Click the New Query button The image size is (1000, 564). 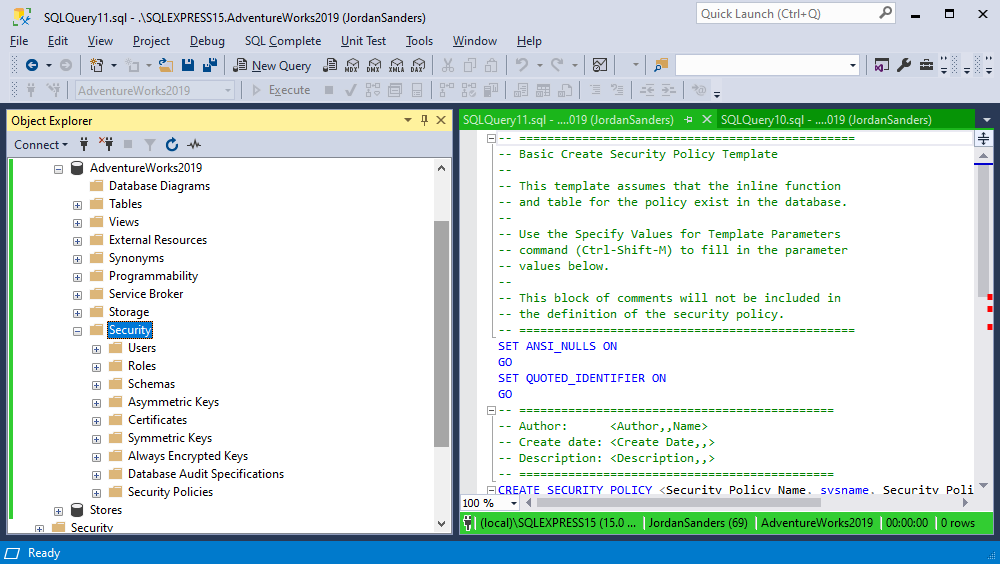[272, 65]
